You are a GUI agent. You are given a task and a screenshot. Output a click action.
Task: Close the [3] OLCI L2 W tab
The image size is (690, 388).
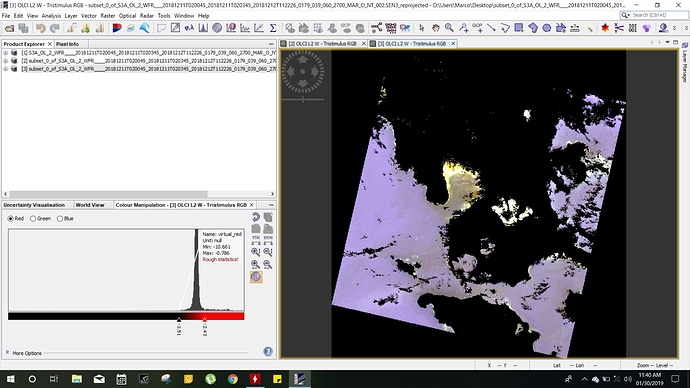click(x=453, y=44)
